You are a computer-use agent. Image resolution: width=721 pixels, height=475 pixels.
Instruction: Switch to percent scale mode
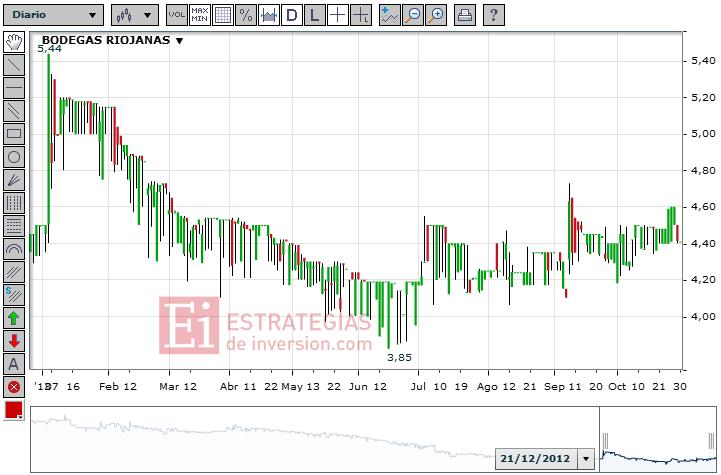246,15
